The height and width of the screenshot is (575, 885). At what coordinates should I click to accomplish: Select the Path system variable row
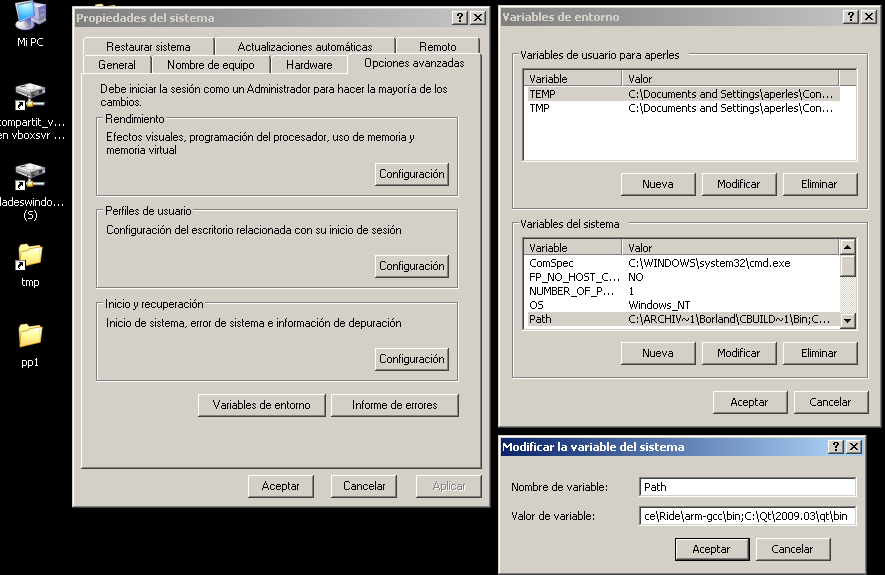683,319
